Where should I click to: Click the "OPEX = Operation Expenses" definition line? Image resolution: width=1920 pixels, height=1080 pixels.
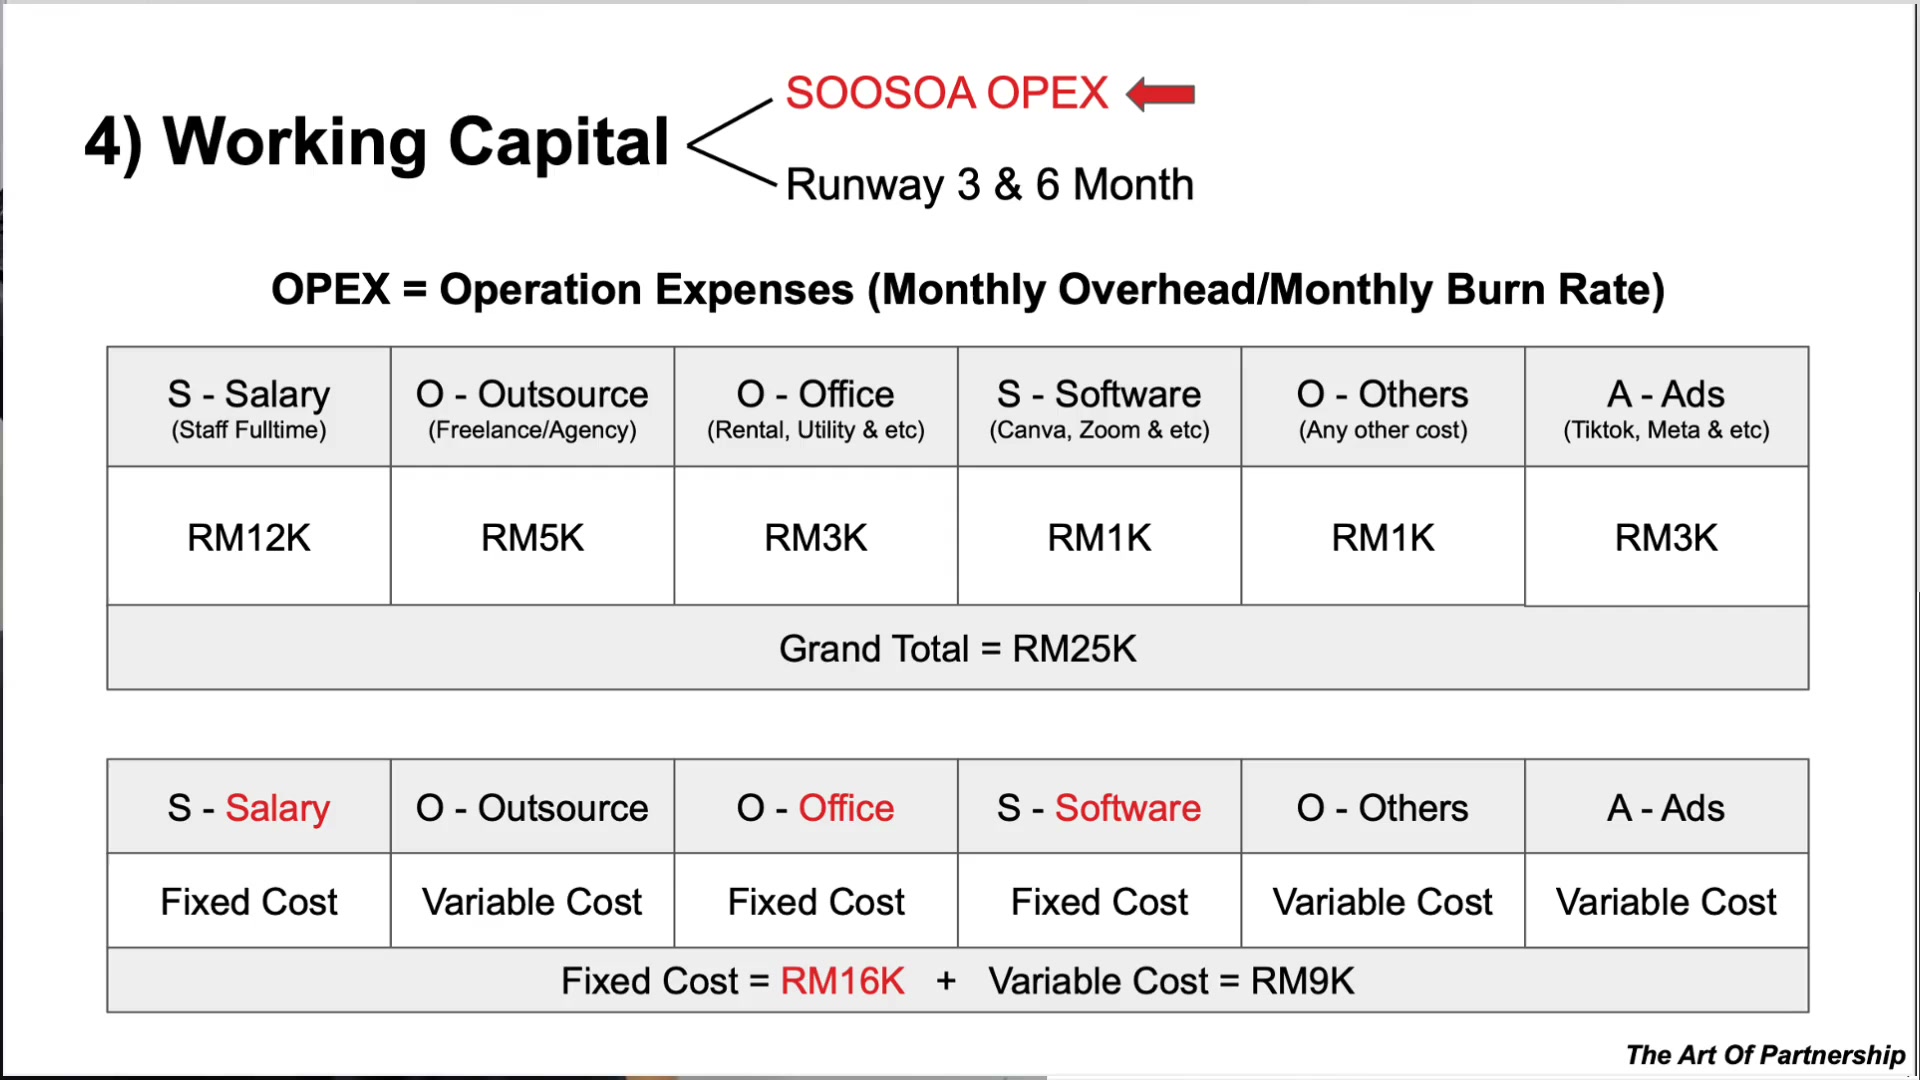pos(967,290)
